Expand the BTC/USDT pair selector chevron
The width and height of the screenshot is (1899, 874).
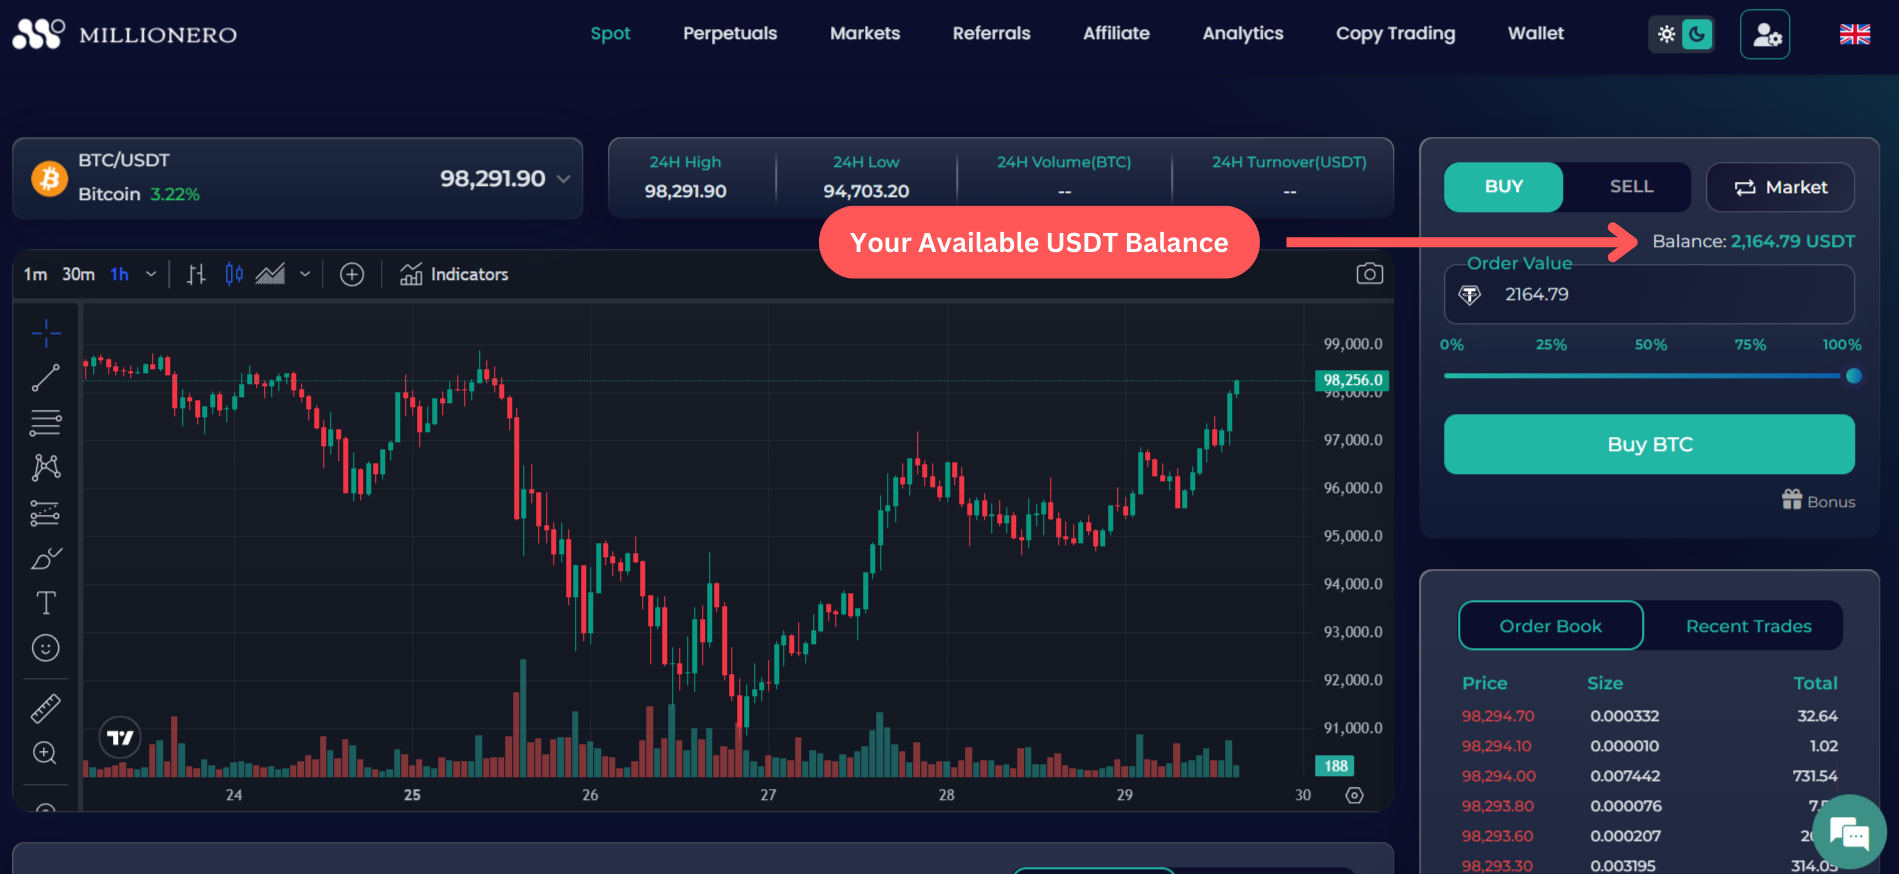pyautogui.click(x=564, y=179)
